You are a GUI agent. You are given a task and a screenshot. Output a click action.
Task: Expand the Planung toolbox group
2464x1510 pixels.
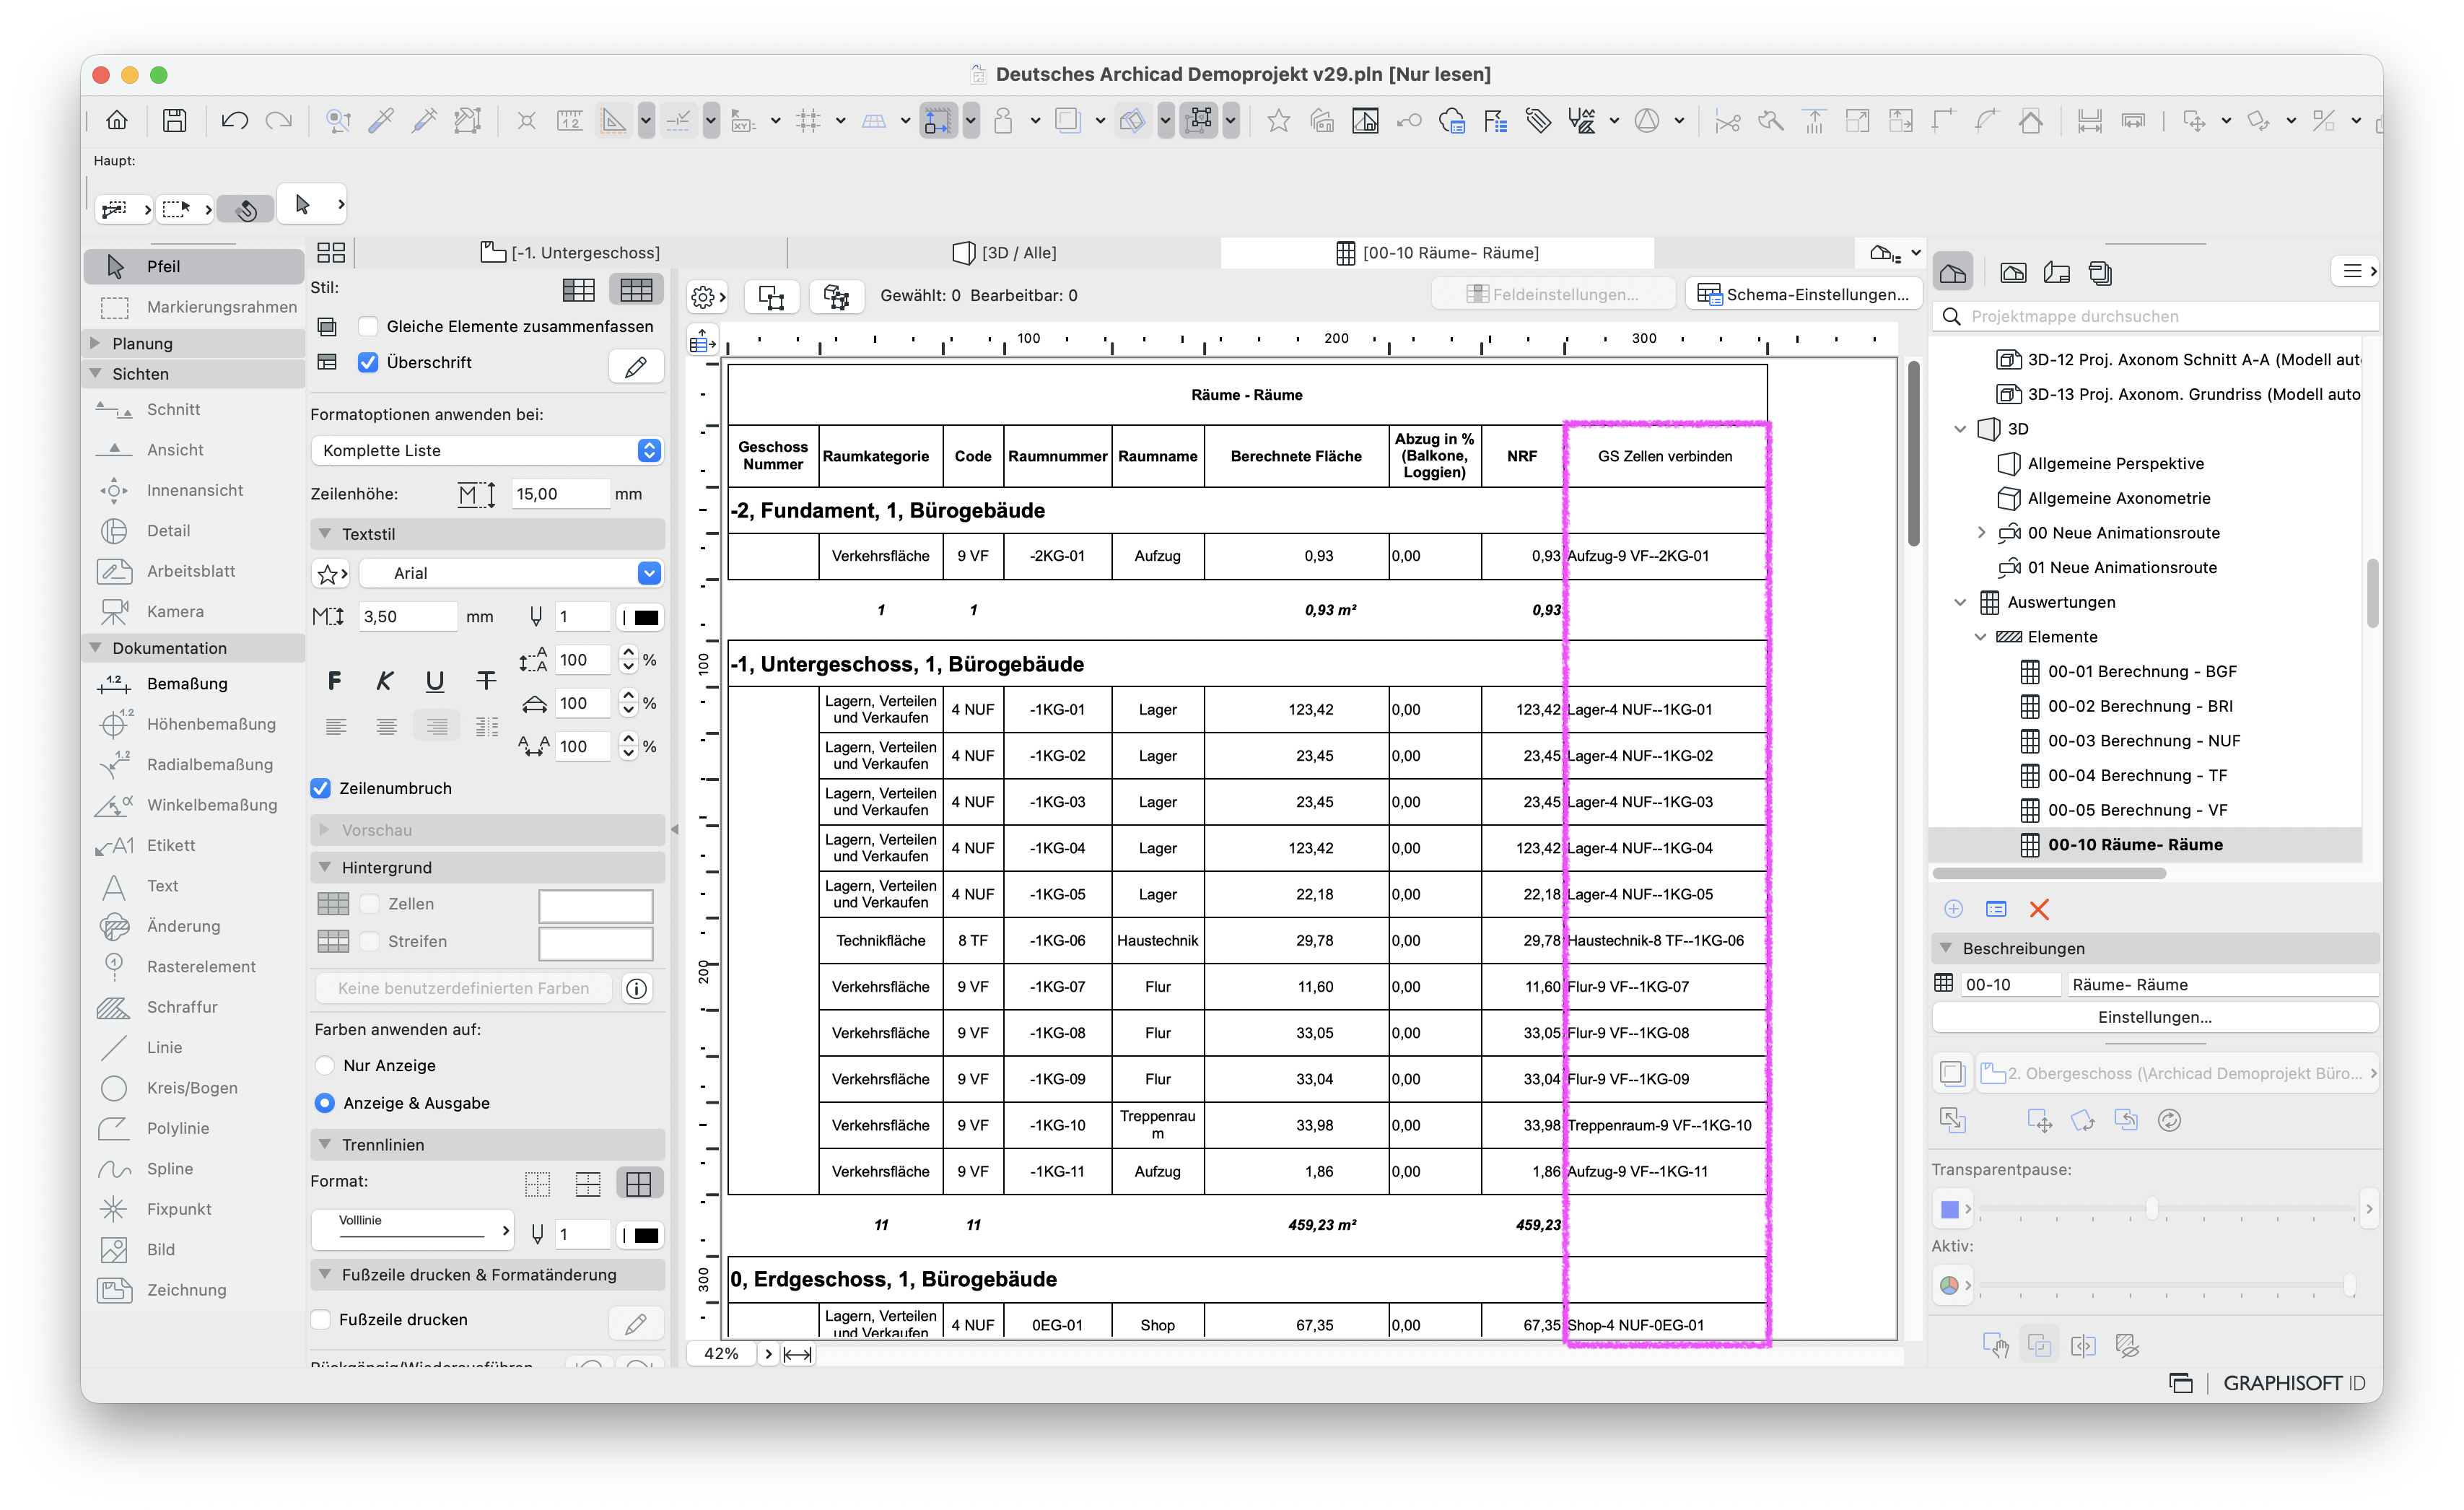click(96, 343)
